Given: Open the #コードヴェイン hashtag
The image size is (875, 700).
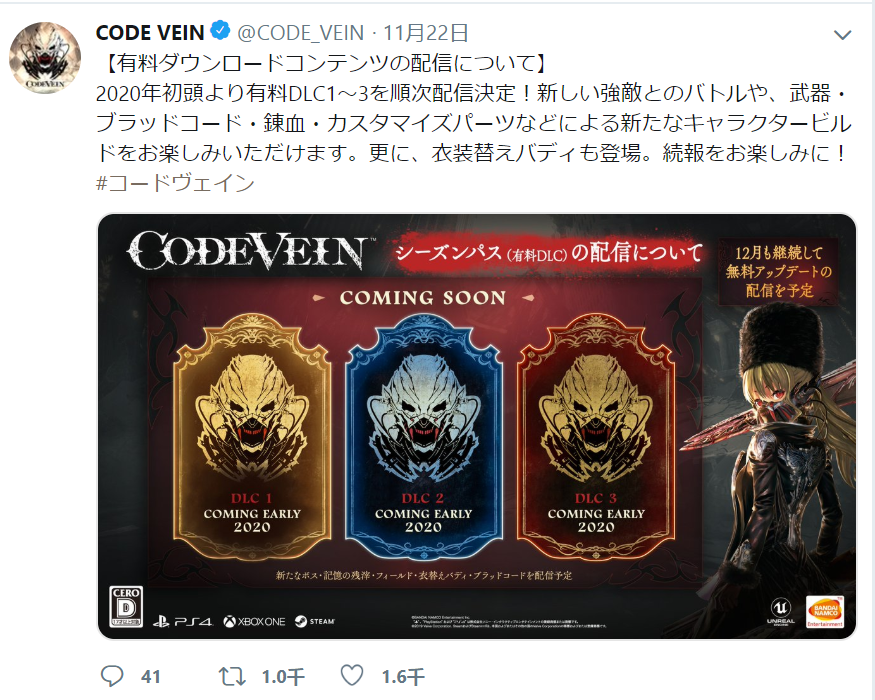Looking at the screenshot, I should pyautogui.click(x=175, y=183).
